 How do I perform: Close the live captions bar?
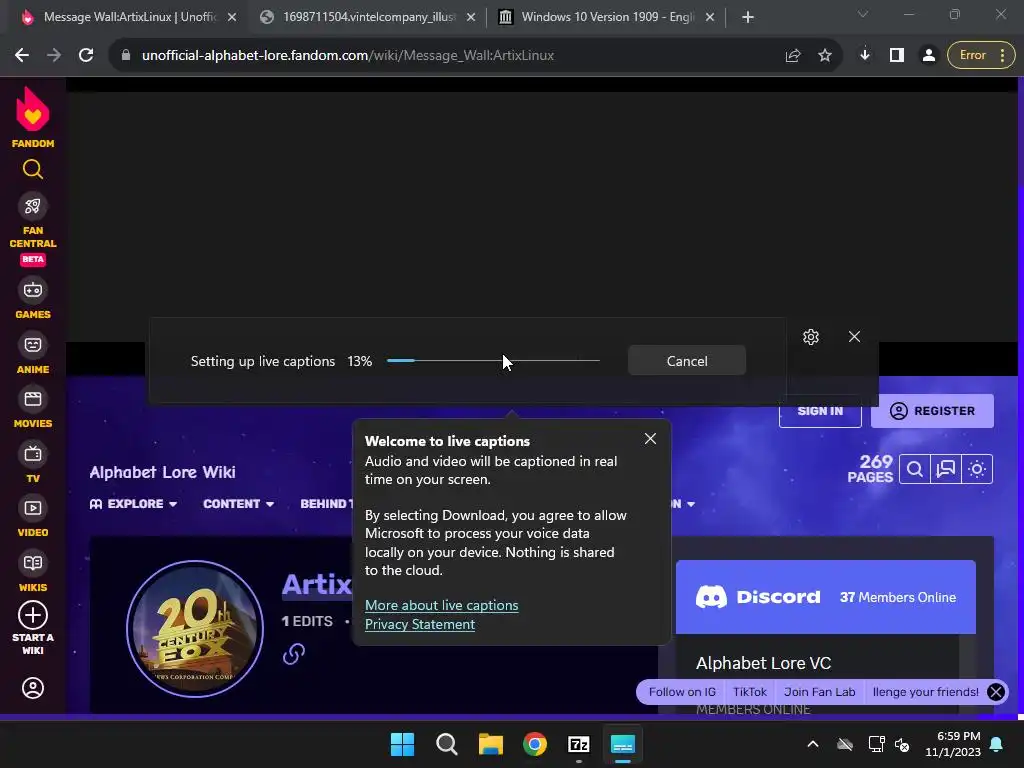click(854, 336)
